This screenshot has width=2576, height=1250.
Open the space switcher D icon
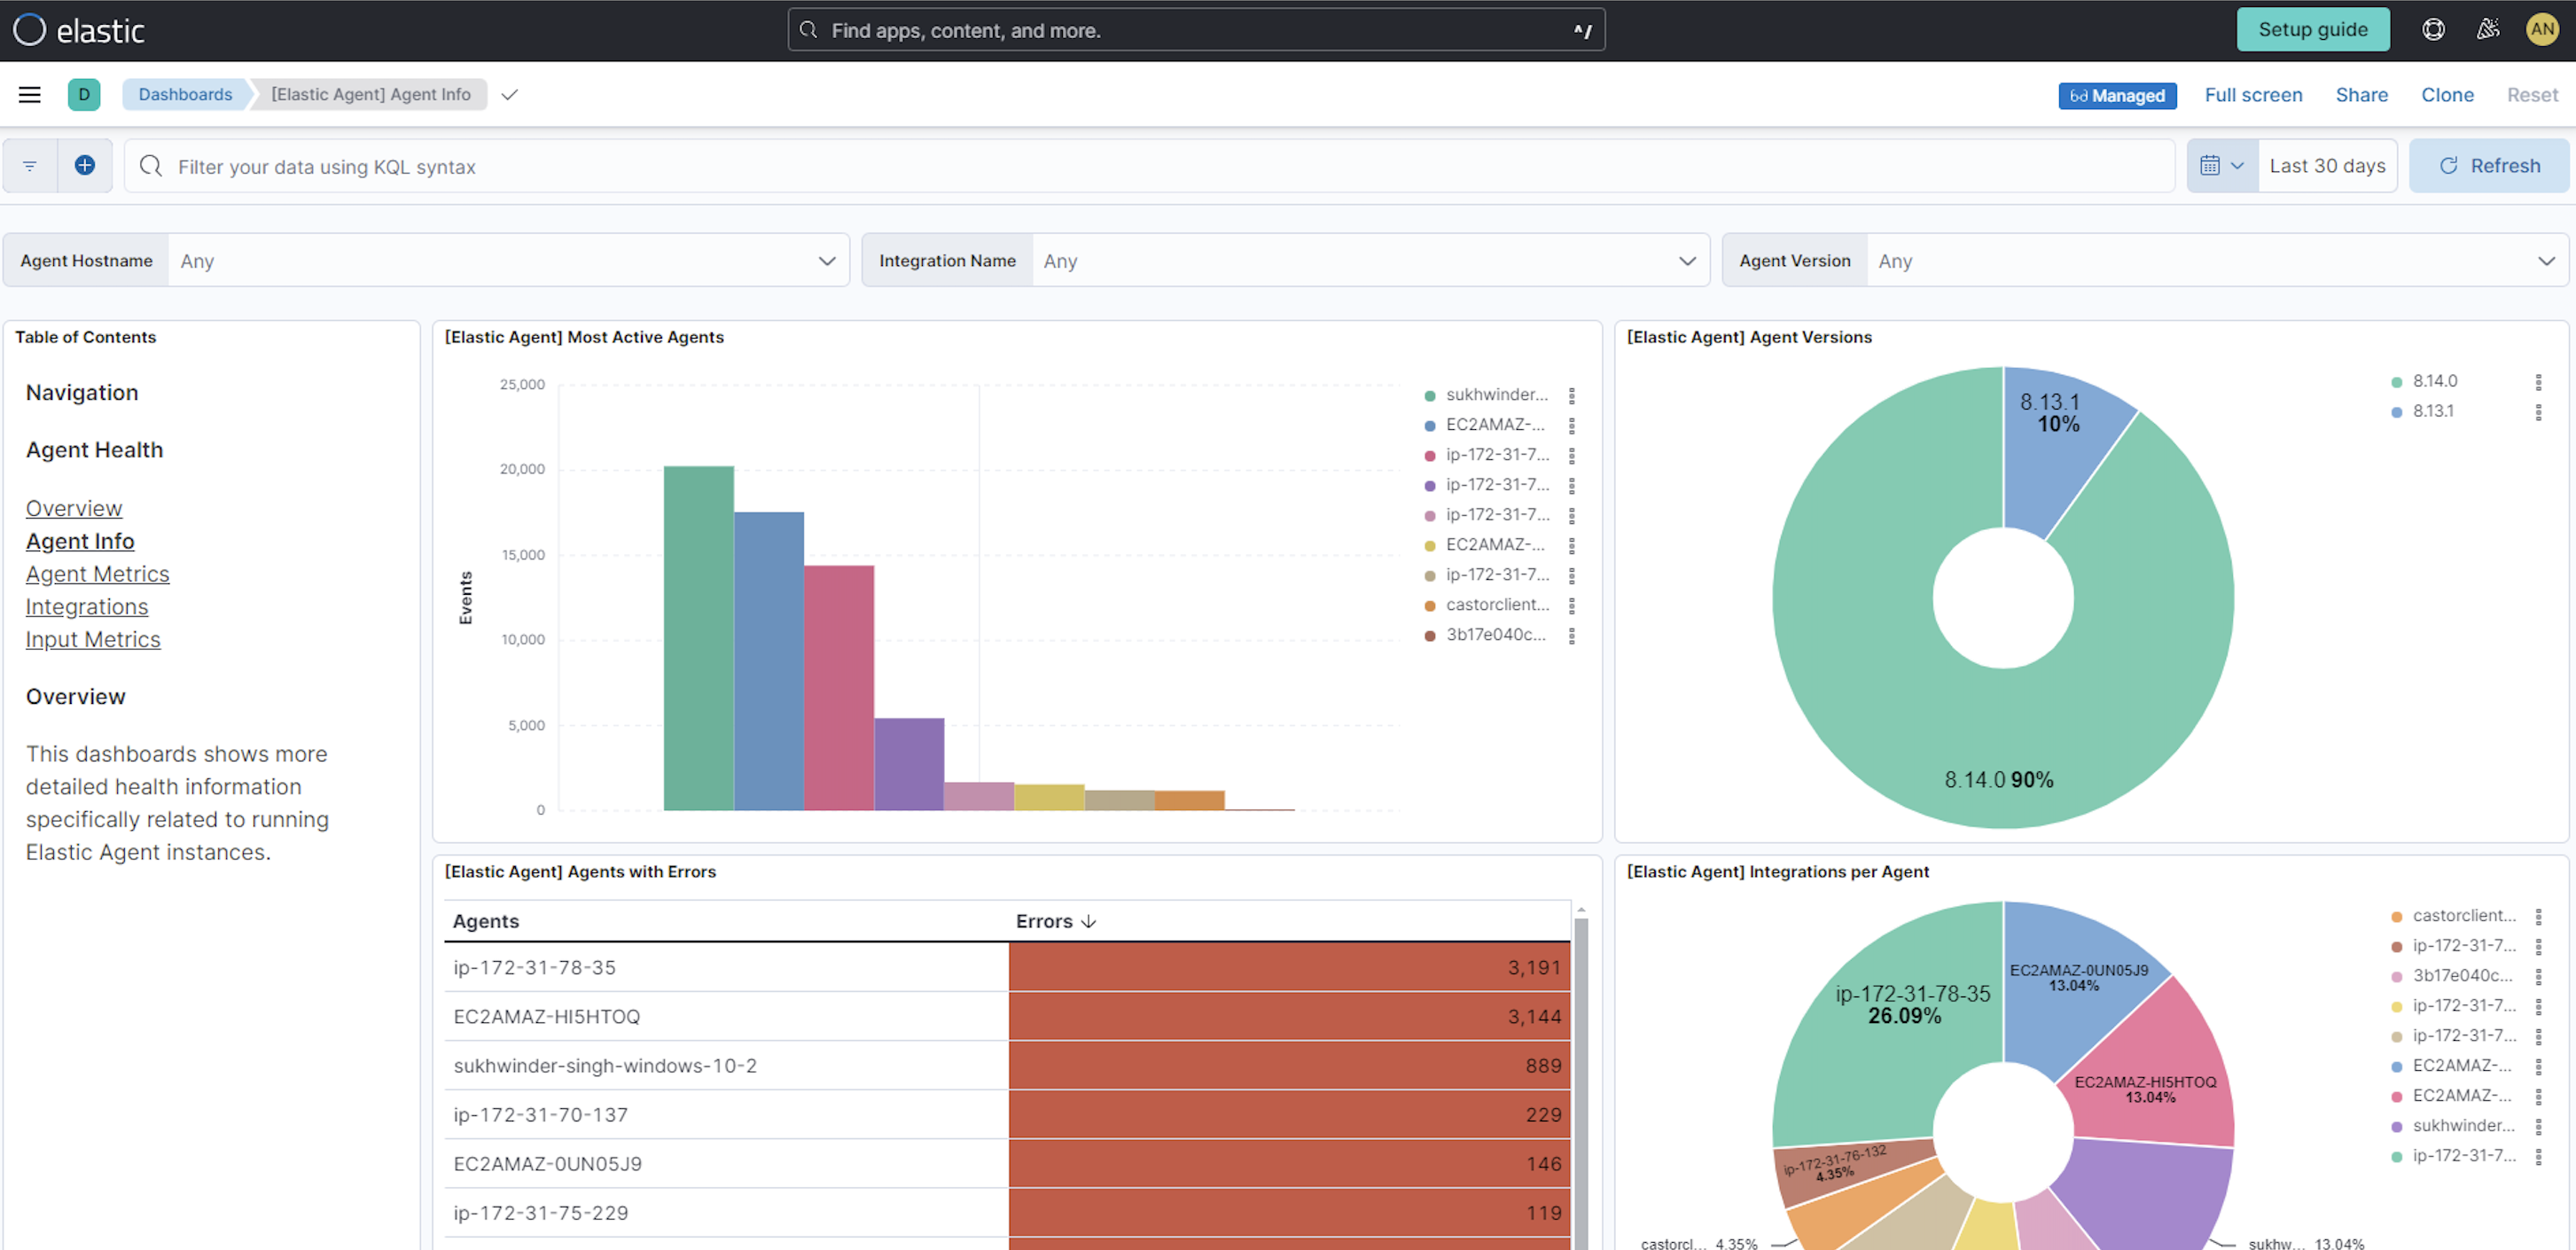coord(84,94)
